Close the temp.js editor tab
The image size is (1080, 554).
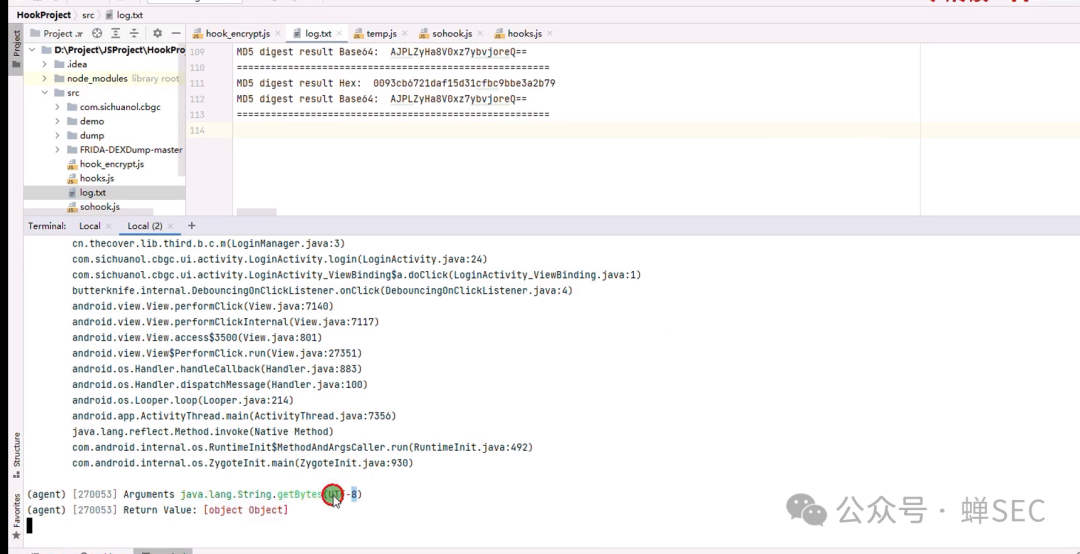point(404,34)
